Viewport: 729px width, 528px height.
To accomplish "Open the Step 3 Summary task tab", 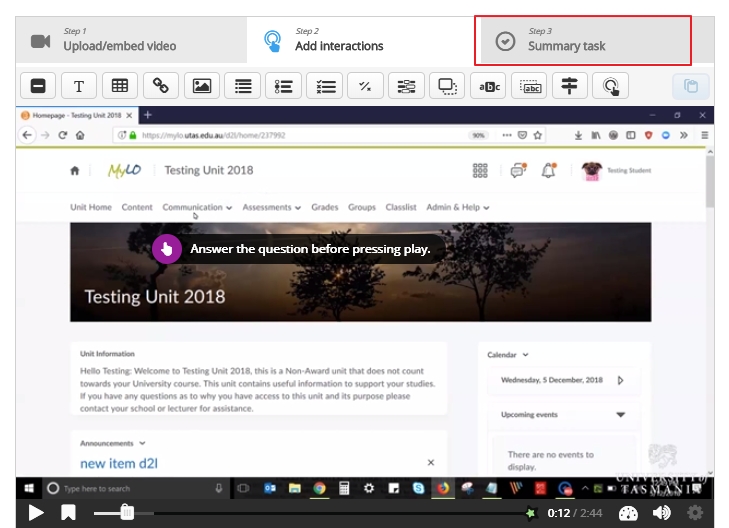I will (583, 40).
